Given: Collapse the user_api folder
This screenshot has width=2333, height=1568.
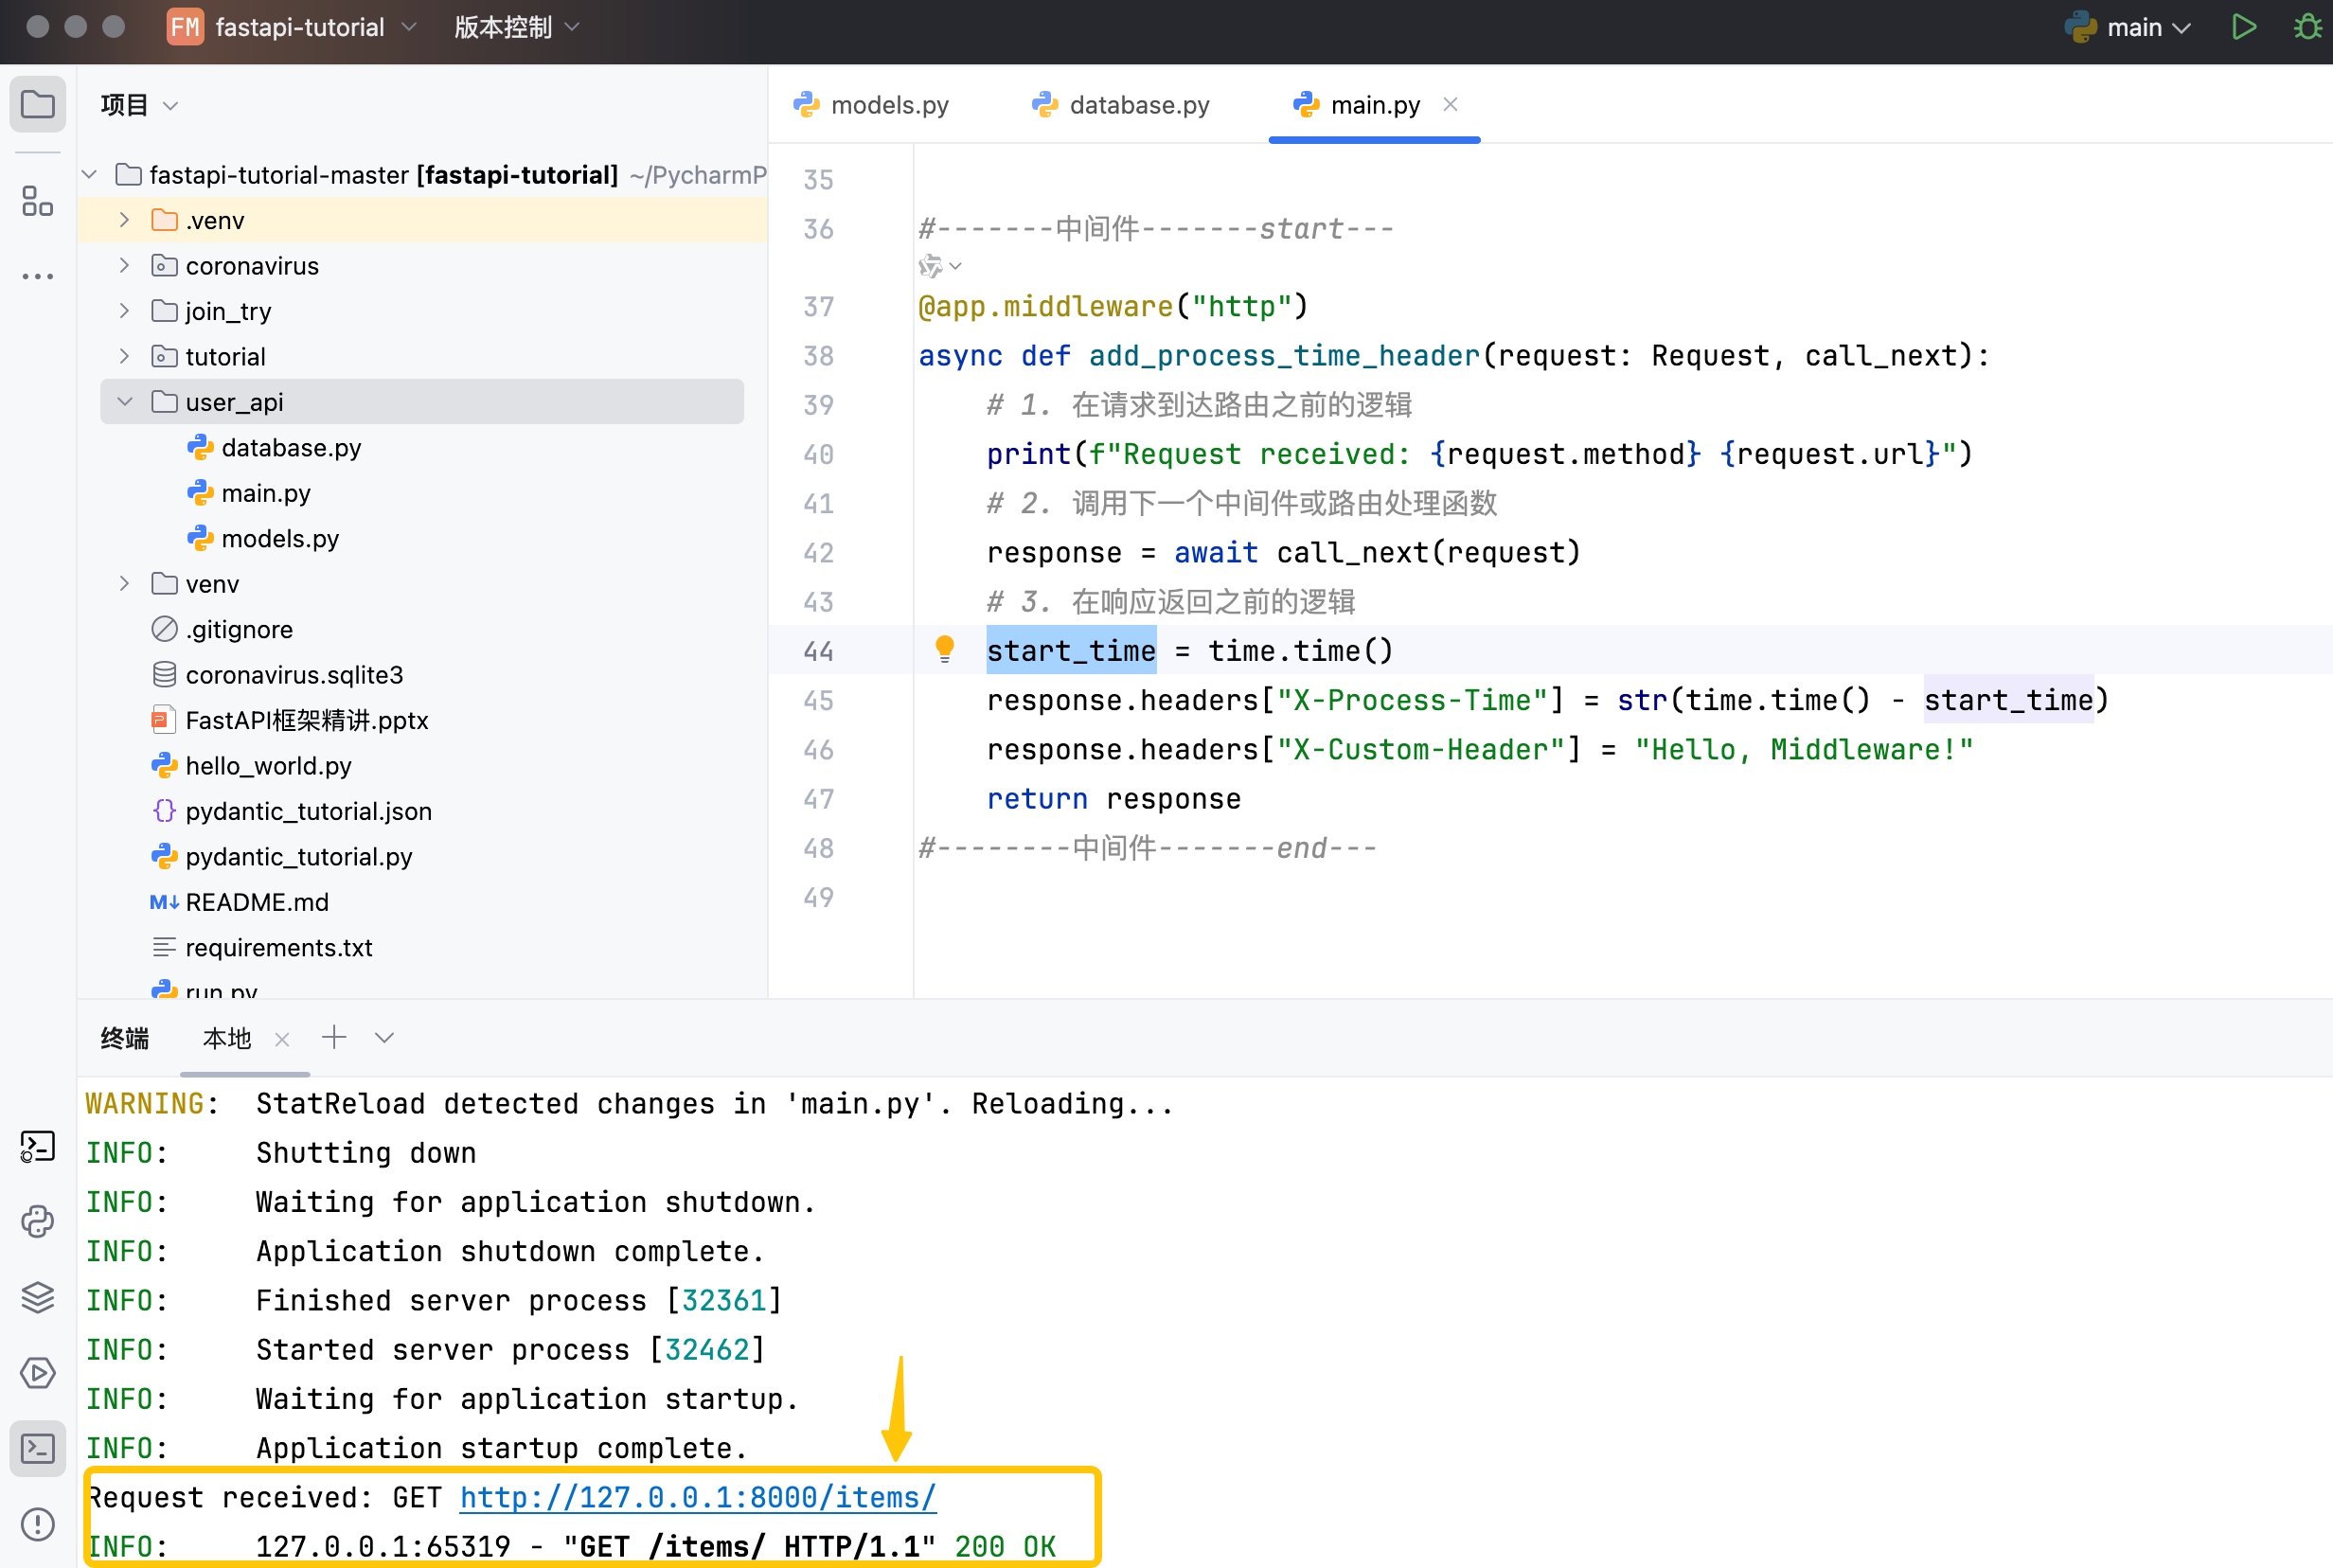Looking at the screenshot, I should (125, 402).
